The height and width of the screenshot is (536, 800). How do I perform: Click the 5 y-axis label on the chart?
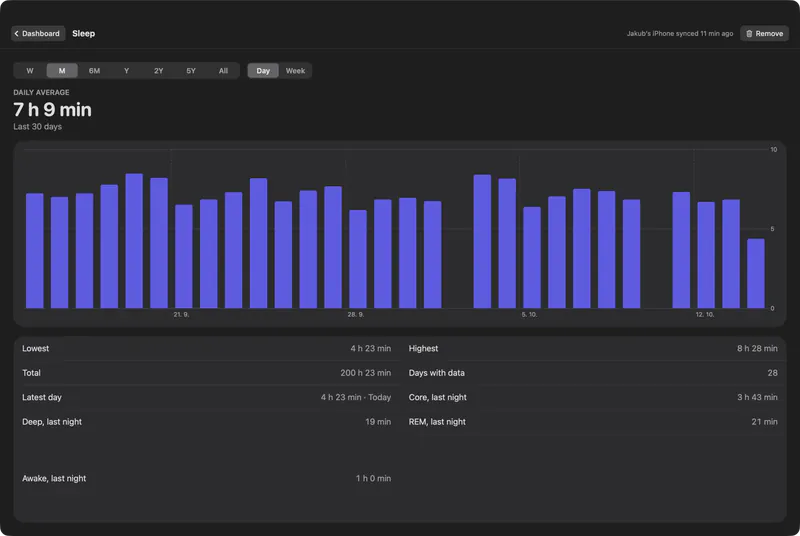[x=772, y=229]
